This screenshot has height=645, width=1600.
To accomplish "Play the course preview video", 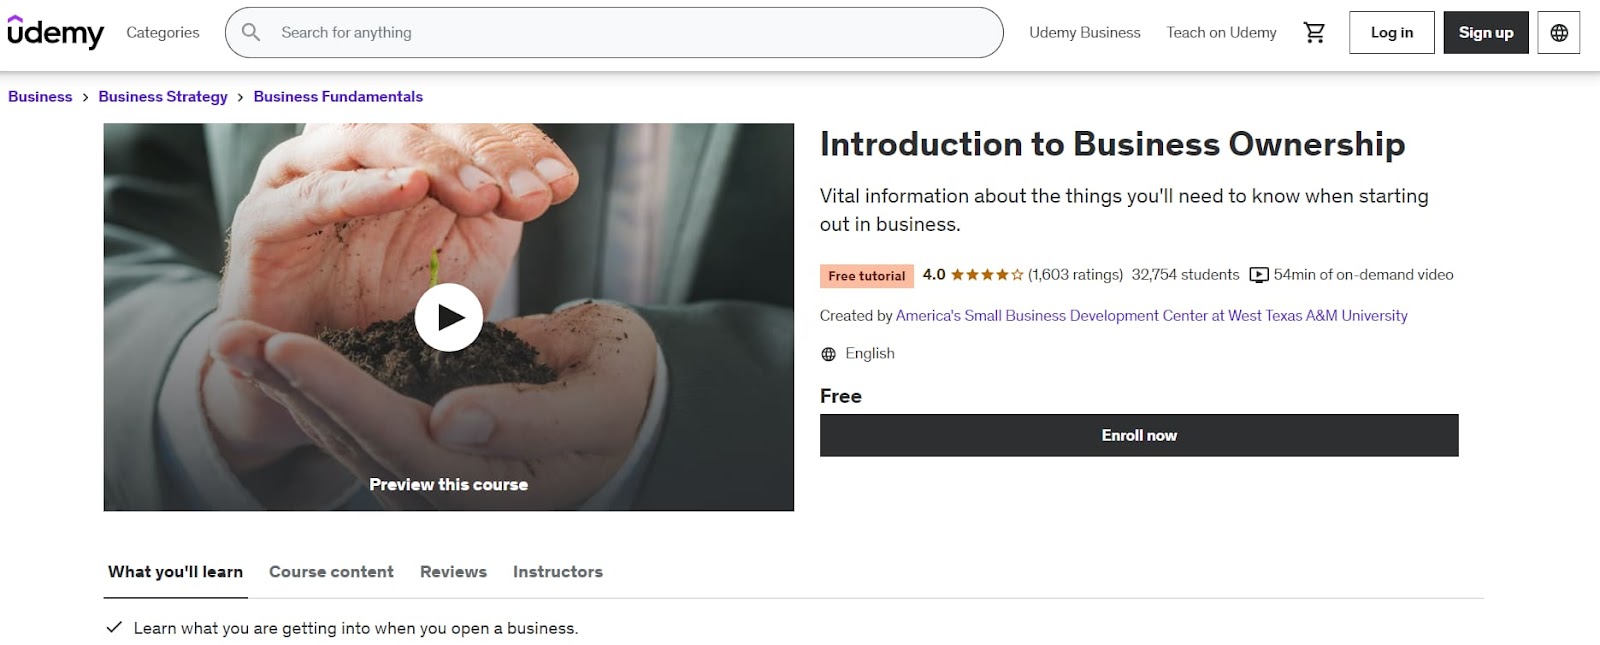I will coord(448,317).
